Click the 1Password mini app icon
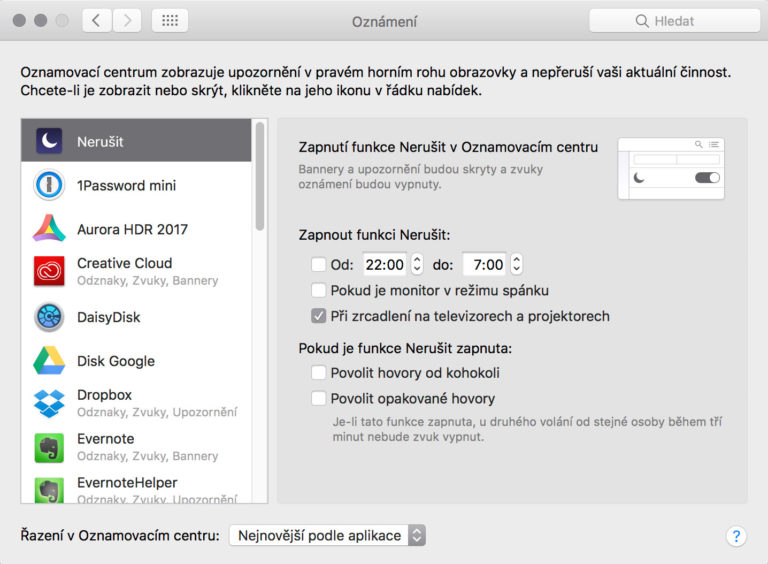The width and height of the screenshot is (768, 564). (49, 185)
